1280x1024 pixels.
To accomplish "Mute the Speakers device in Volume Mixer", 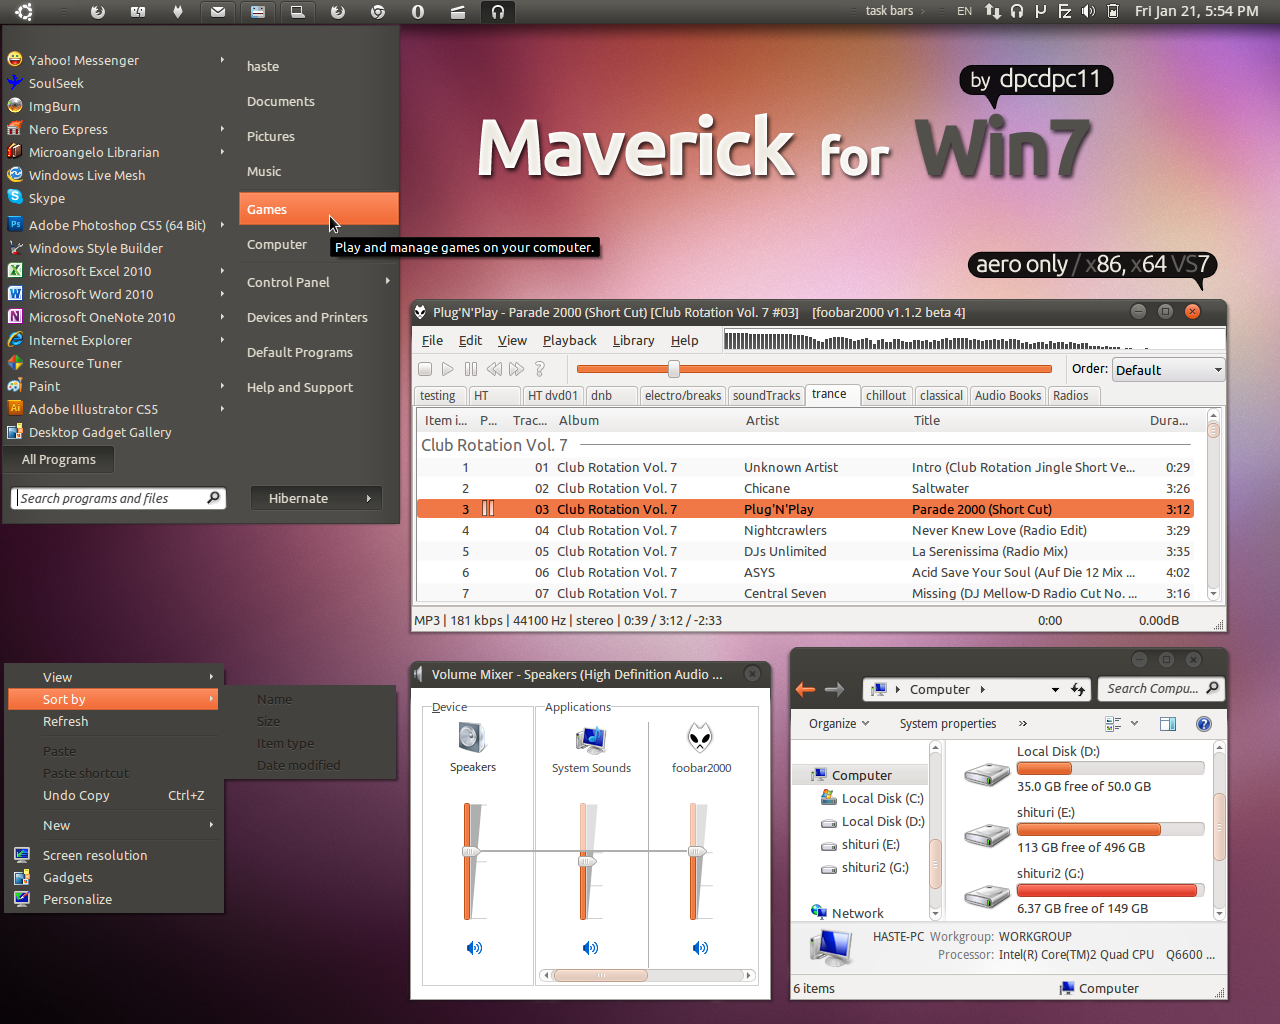I will [474, 948].
